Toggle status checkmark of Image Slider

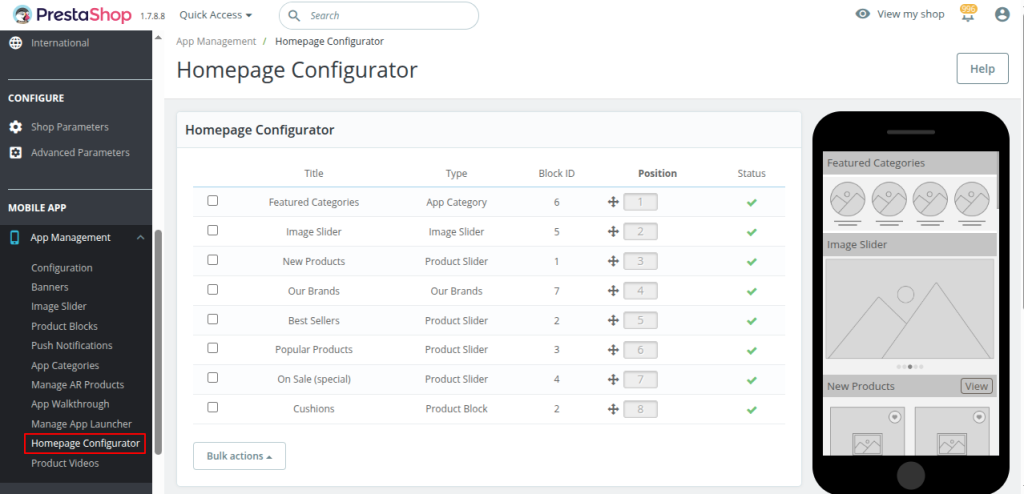[752, 232]
